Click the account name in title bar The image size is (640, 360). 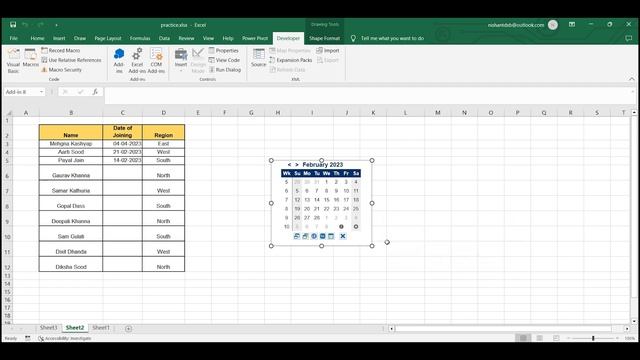click(x=516, y=25)
